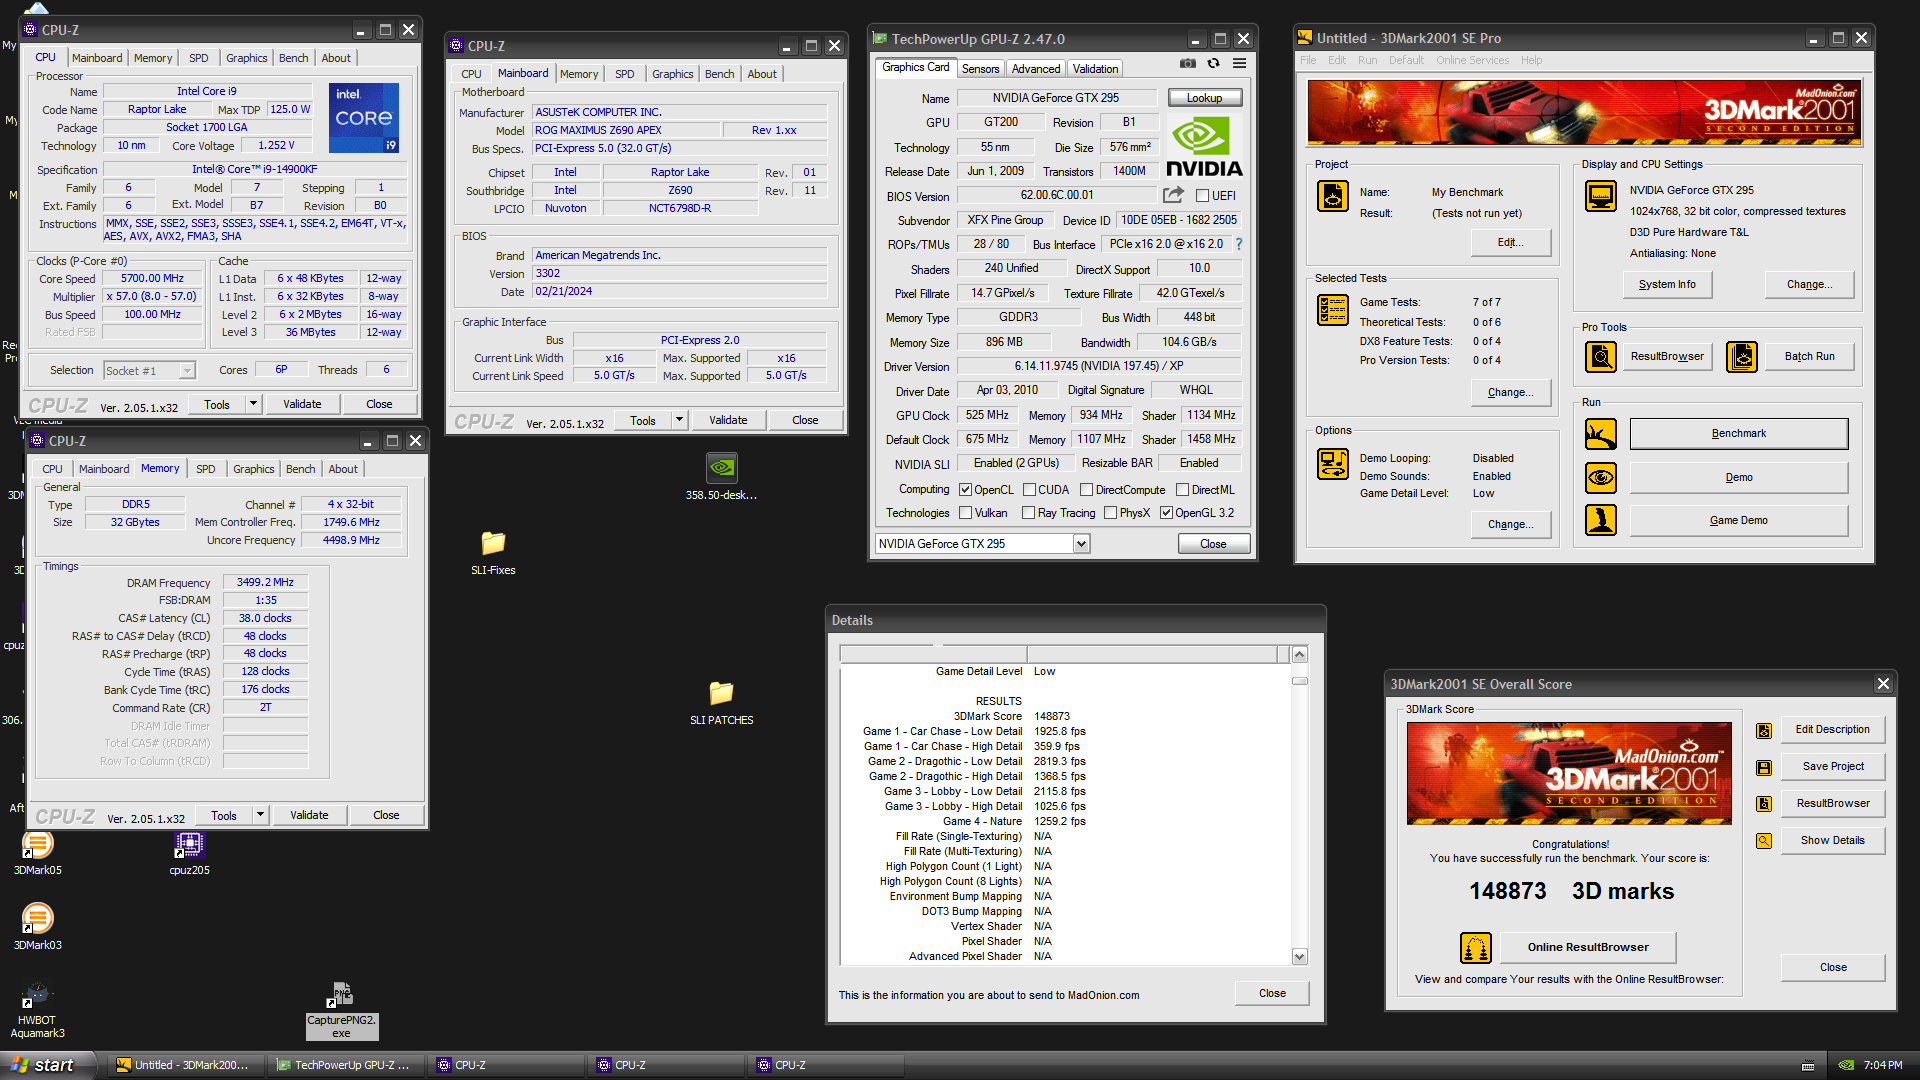The width and height of the screenshot is (1920, 1080).
Task: Select the SLI PATCHES folder on desktop
Action: pyautogui.click(x=721, y=702)
